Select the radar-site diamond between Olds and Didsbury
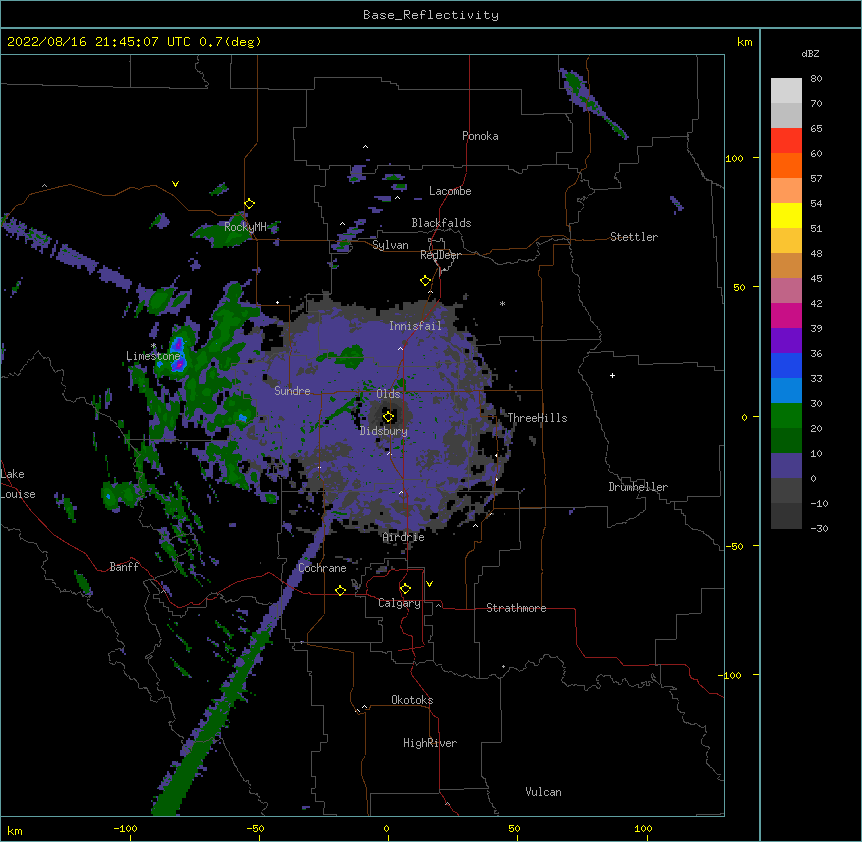Viewport: 862px width, 842px height. (x=388, y=417)
